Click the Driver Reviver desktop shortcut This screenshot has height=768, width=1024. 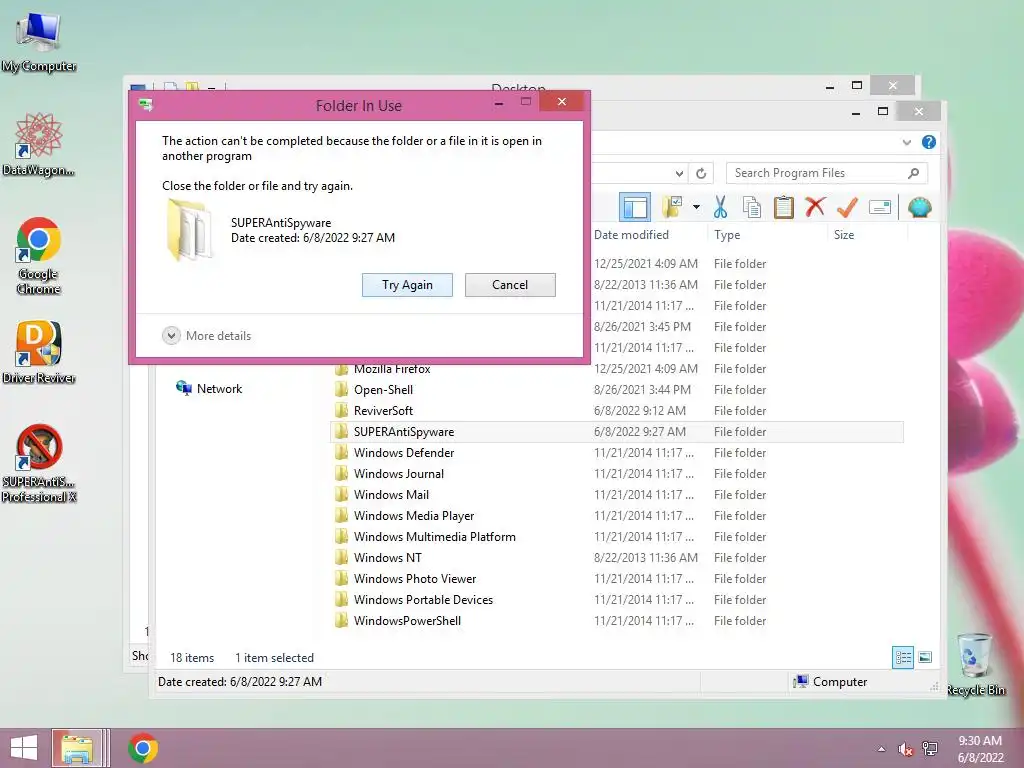[39, 353]
